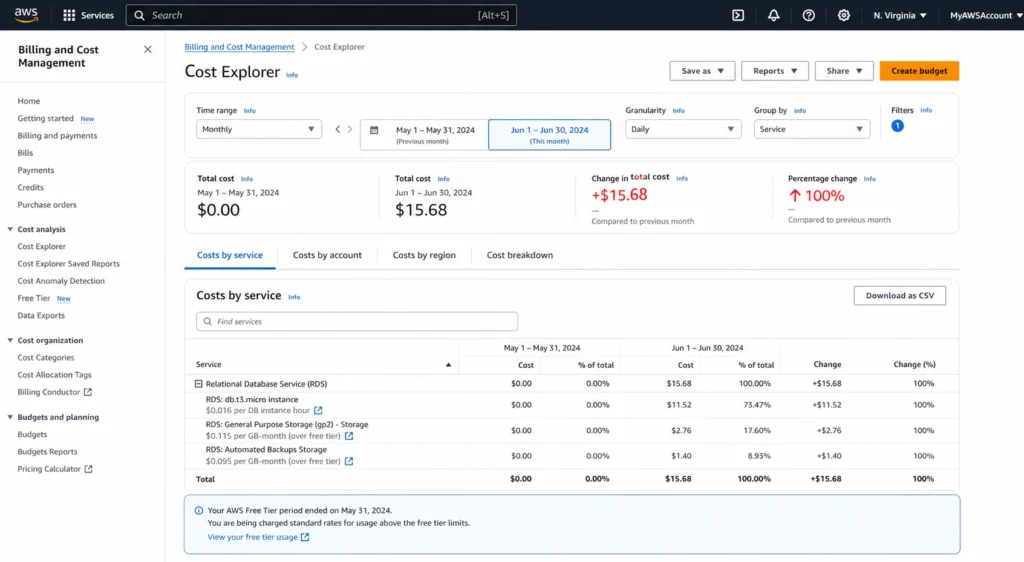Click Info next to Change in total cost
The width and height of the screenshot is (1024, 562).
(x=682, y=178)
